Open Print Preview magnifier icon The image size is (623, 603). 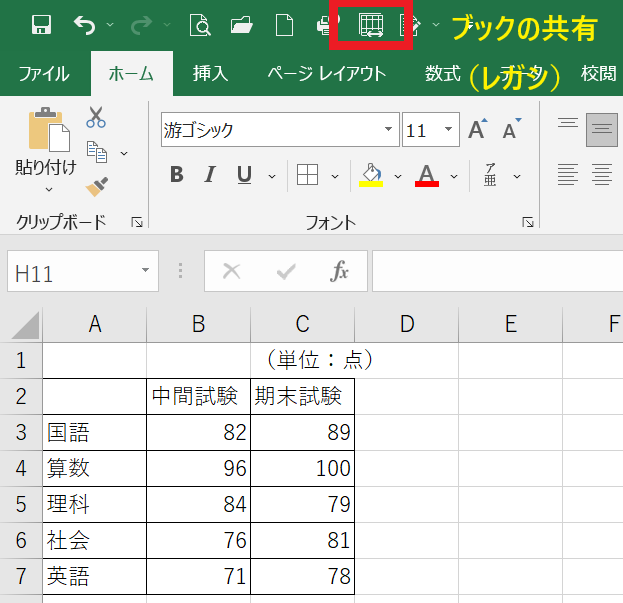point(200,25)
